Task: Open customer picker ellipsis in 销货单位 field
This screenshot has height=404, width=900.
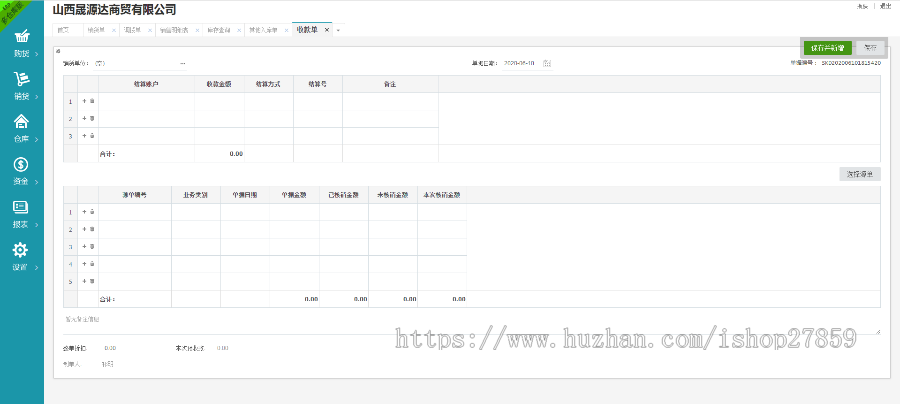Action: (x=183, y=63)
